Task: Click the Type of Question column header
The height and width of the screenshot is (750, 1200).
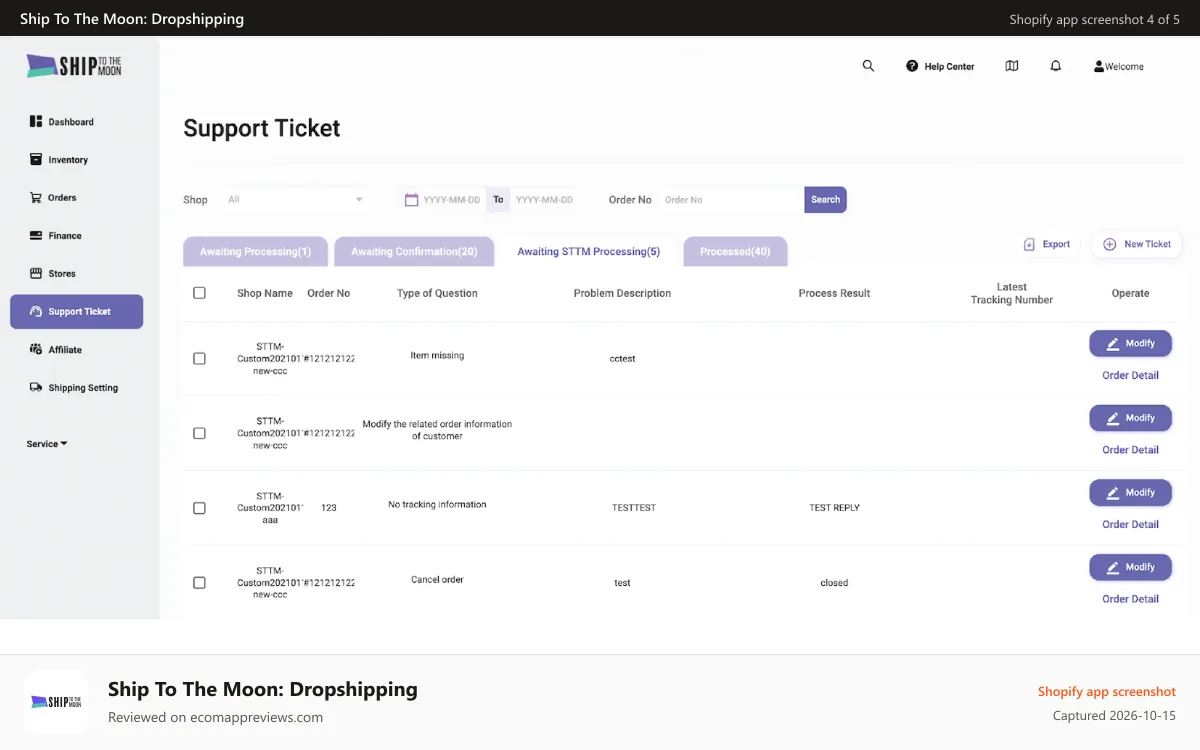Action: 437,293
